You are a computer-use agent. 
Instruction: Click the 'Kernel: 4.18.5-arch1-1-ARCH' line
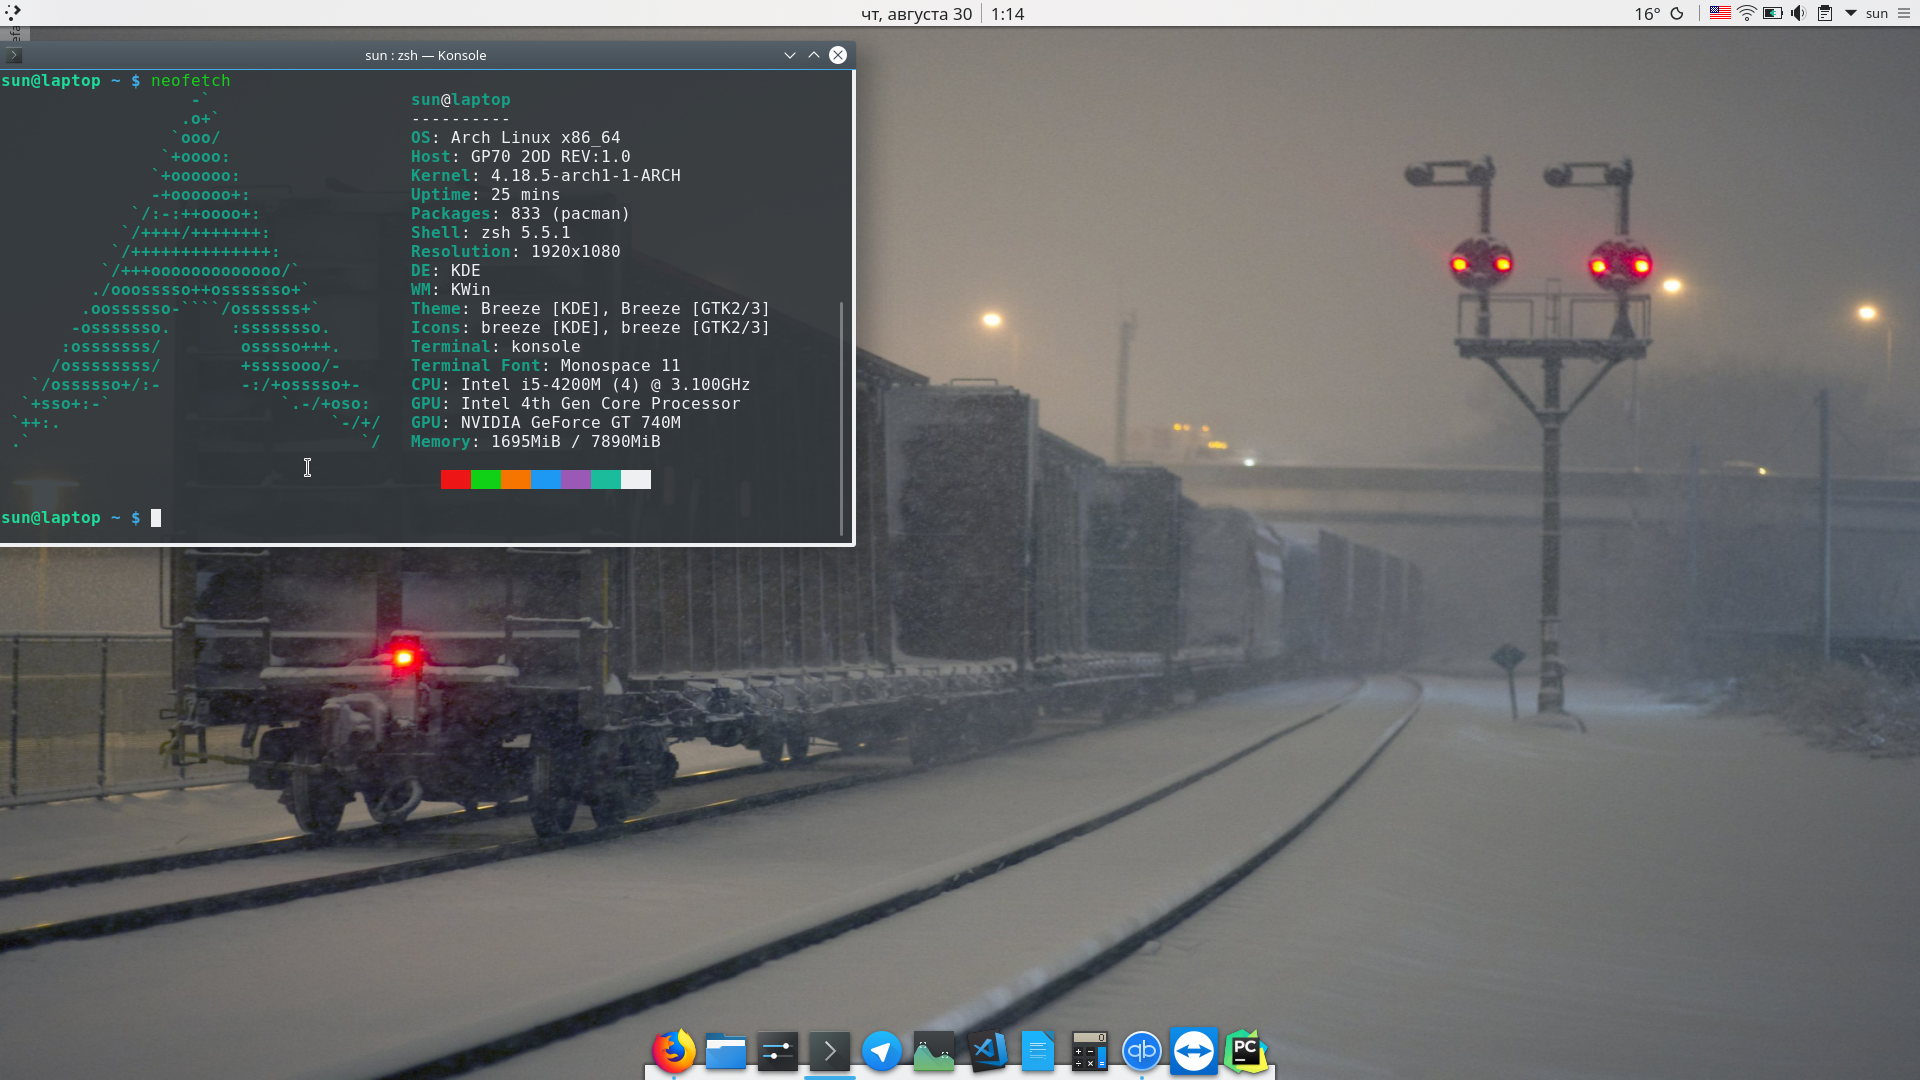545,175
